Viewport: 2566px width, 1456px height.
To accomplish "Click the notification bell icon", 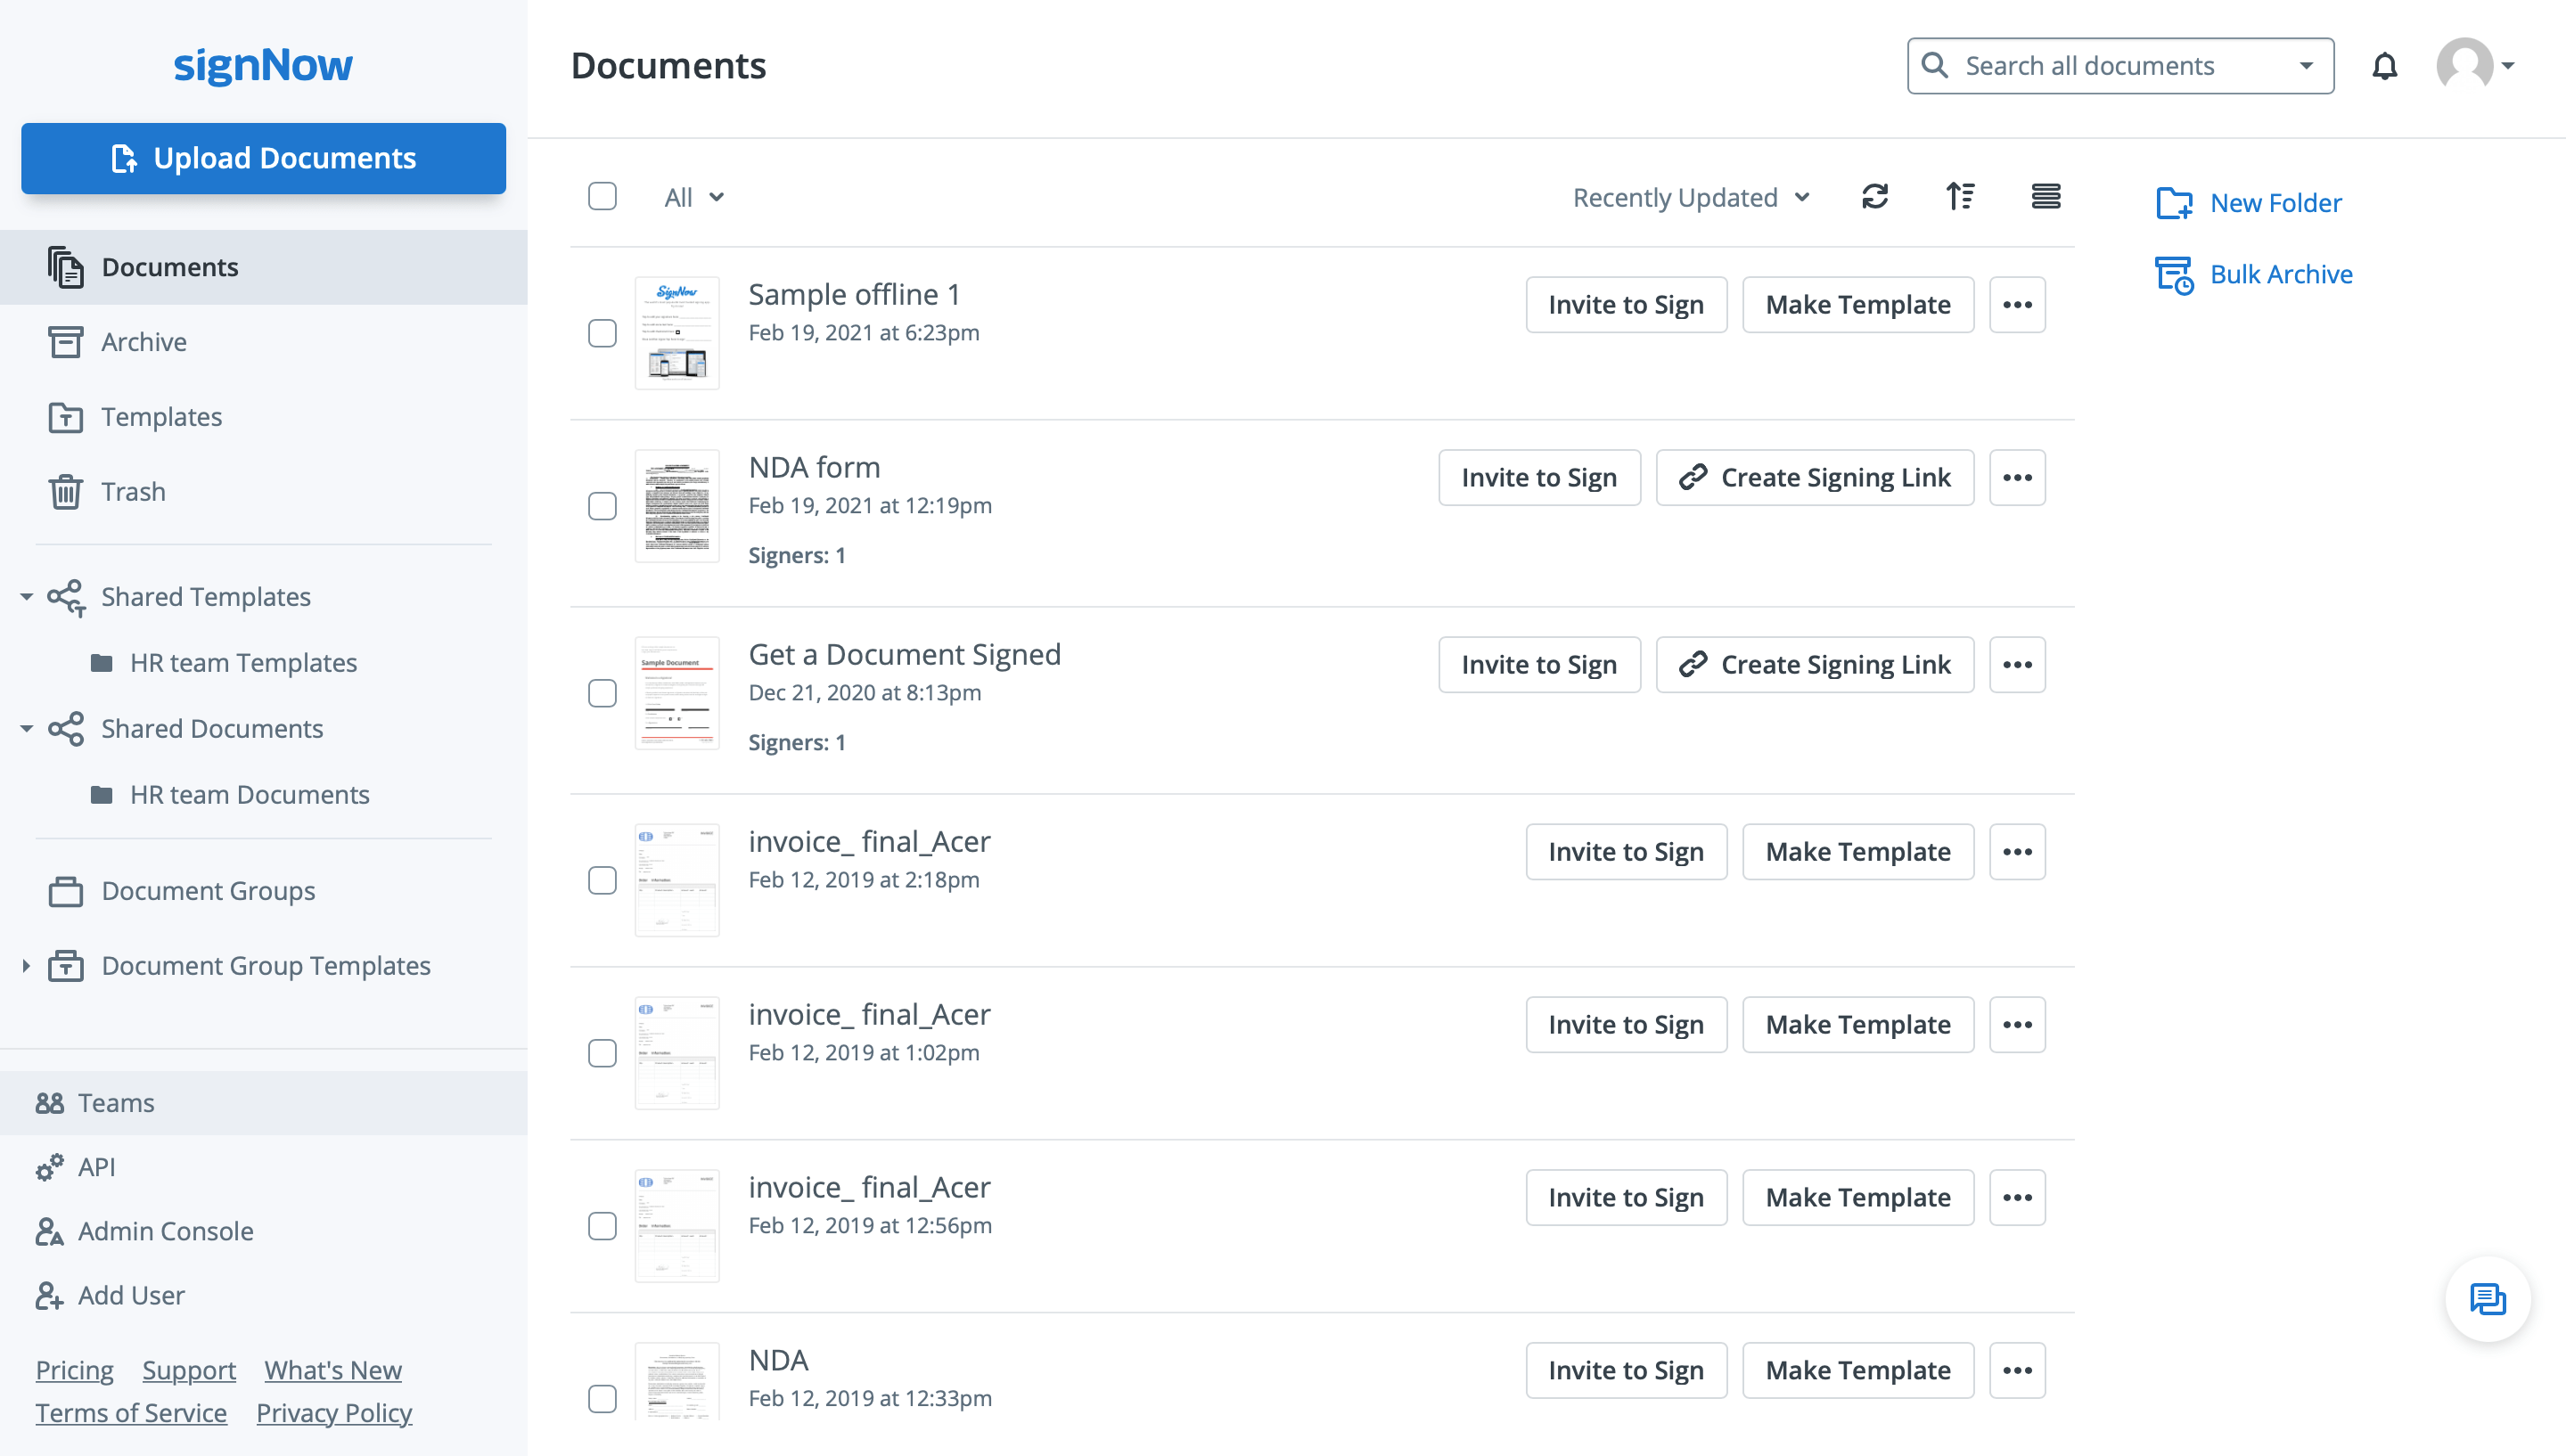I will [2384, 67].
